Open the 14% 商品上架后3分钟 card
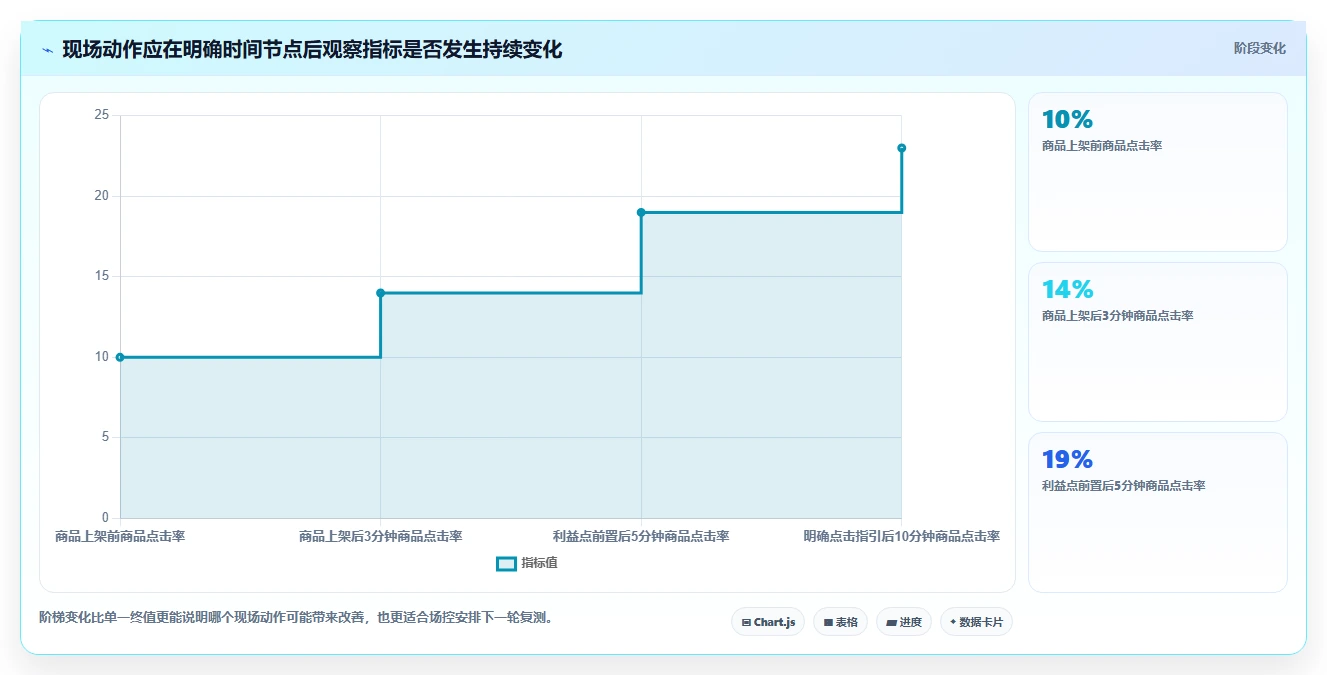The height and width of the screenshot is (675, 1327). (1157, 342)
